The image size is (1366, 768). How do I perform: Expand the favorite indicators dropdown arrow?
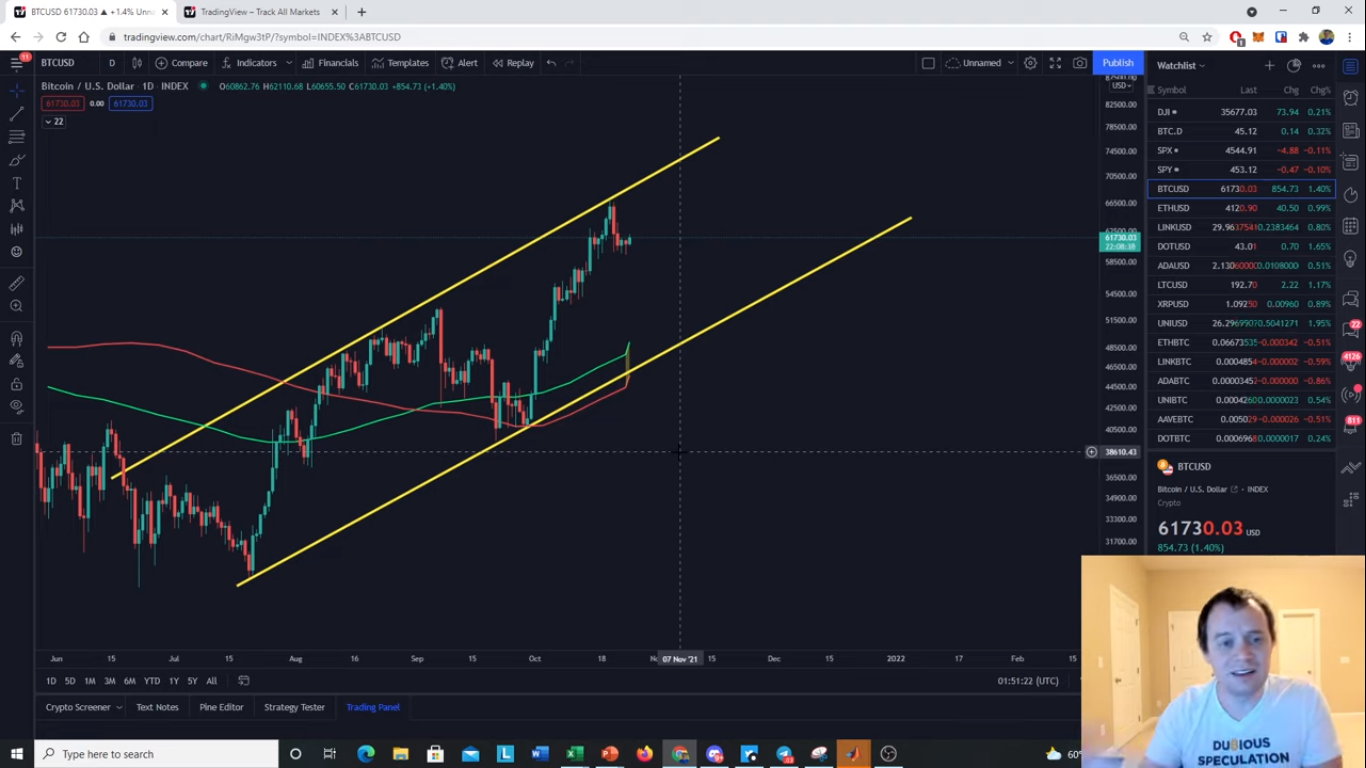pos(289,63)
